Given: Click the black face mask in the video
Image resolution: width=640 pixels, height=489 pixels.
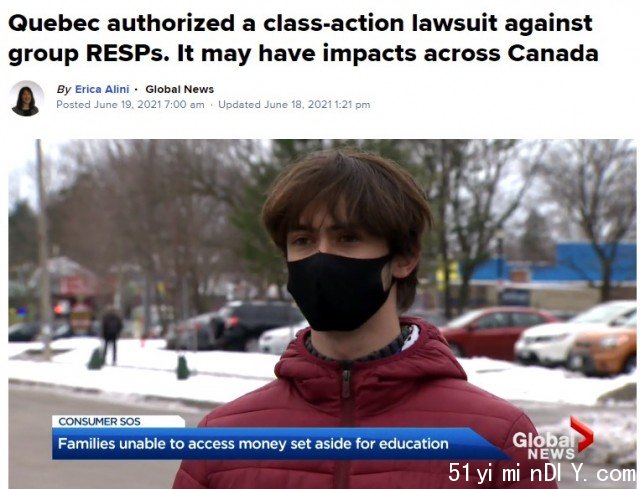Looking at the screenshot, I should (338, 291).
